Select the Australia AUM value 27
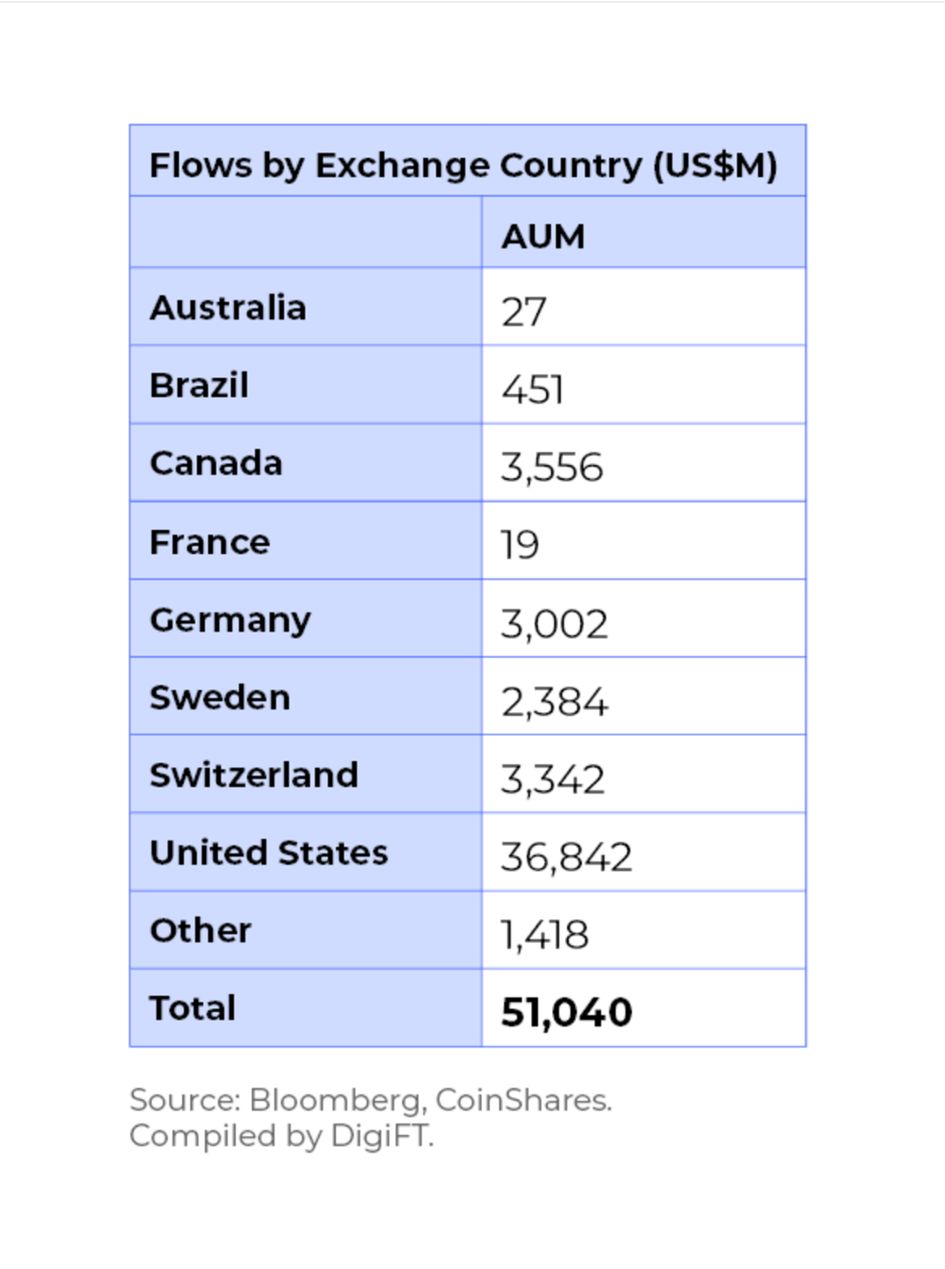 coord(524,311)
